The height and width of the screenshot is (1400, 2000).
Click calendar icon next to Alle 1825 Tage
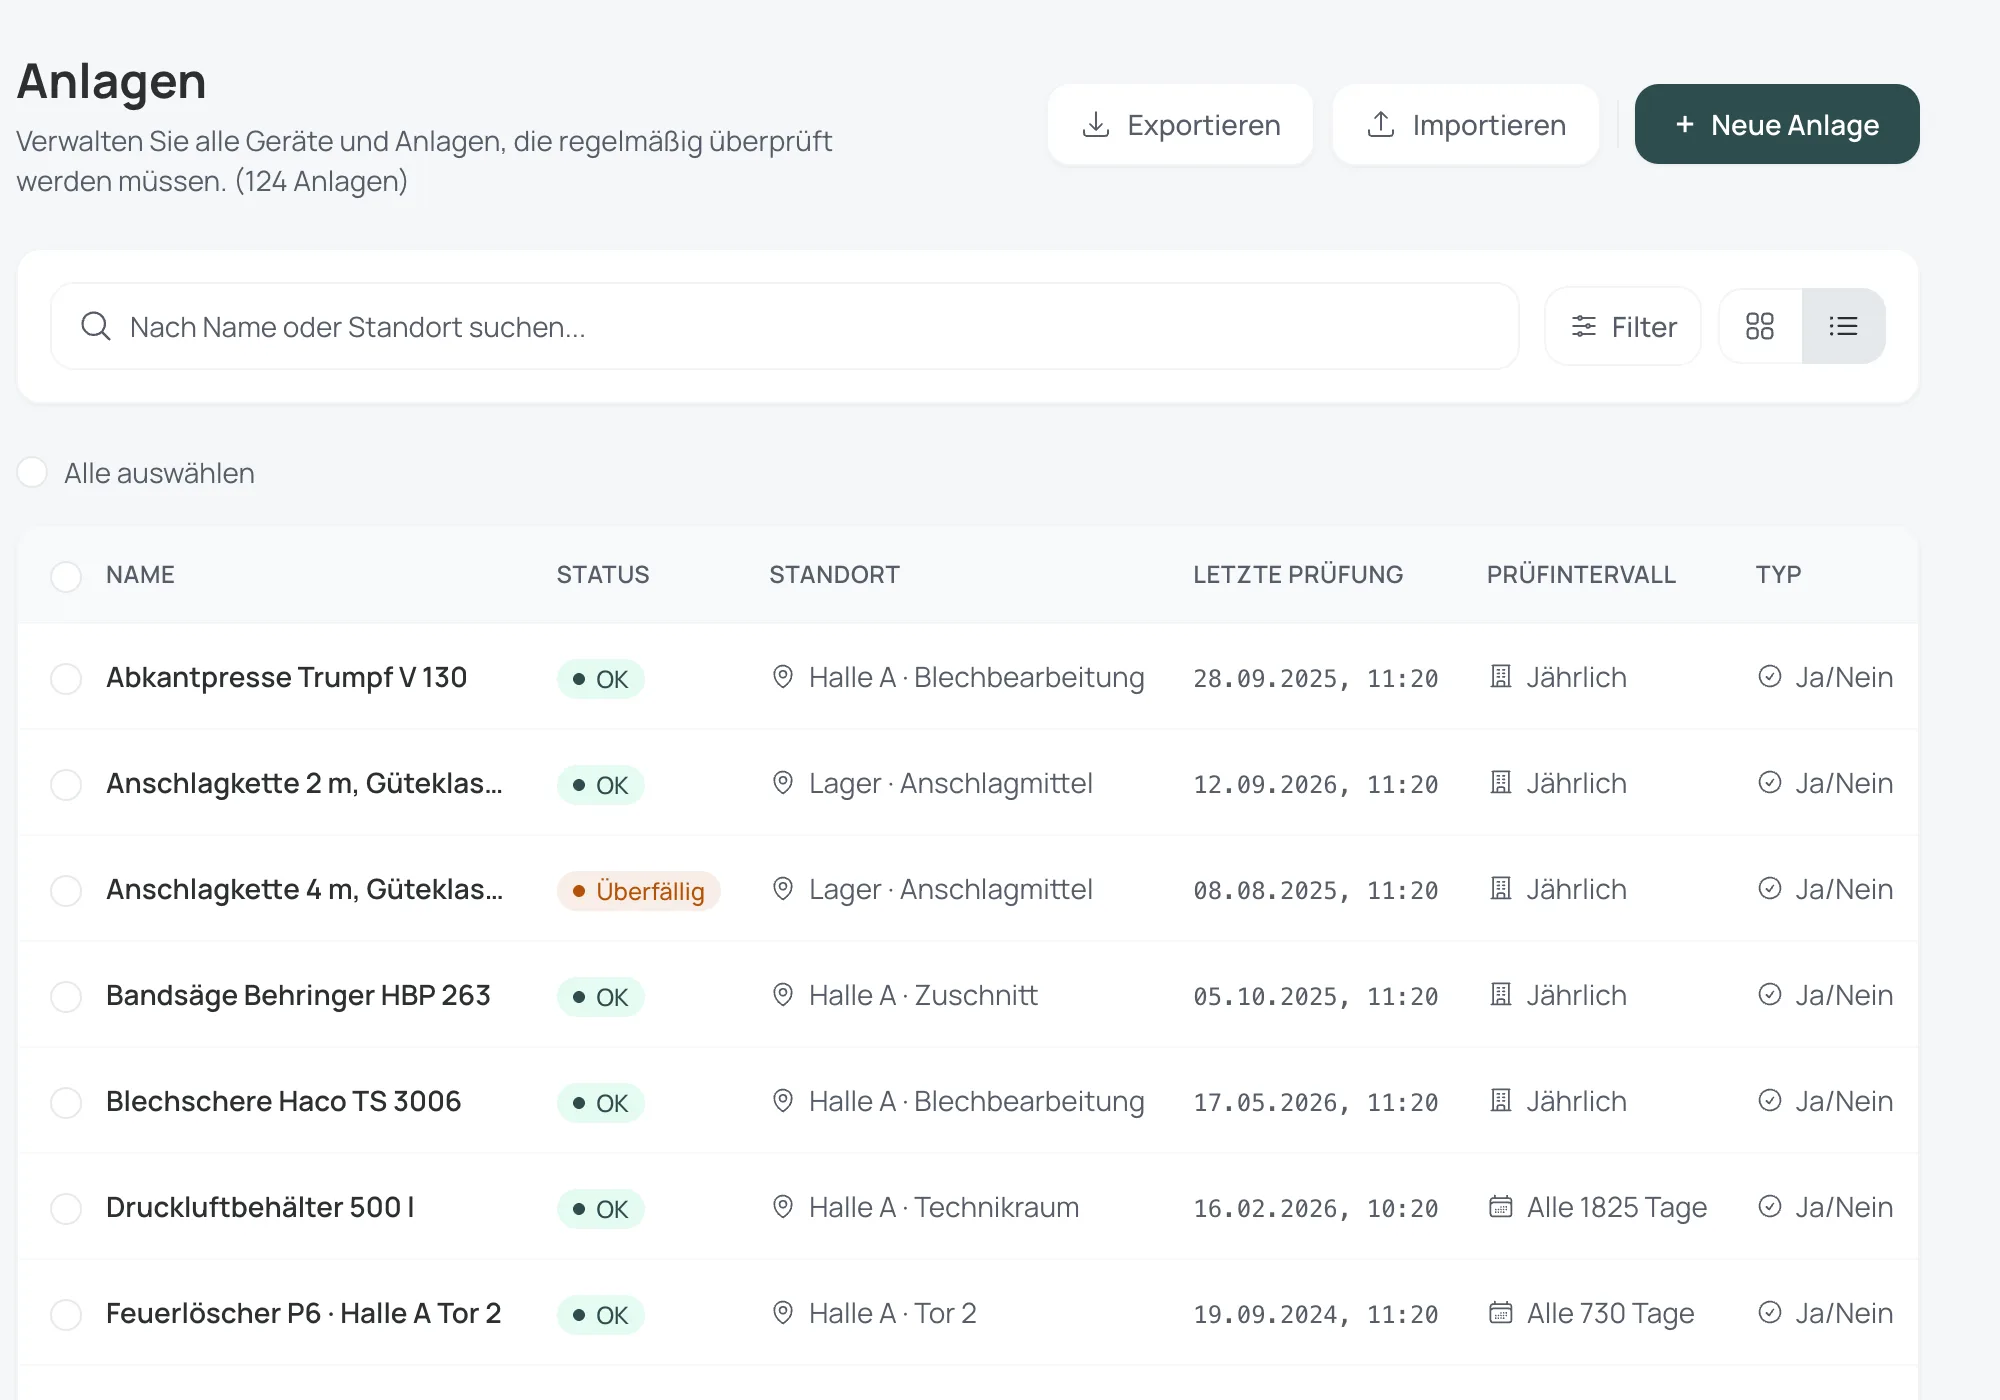click(1500, 1207)
